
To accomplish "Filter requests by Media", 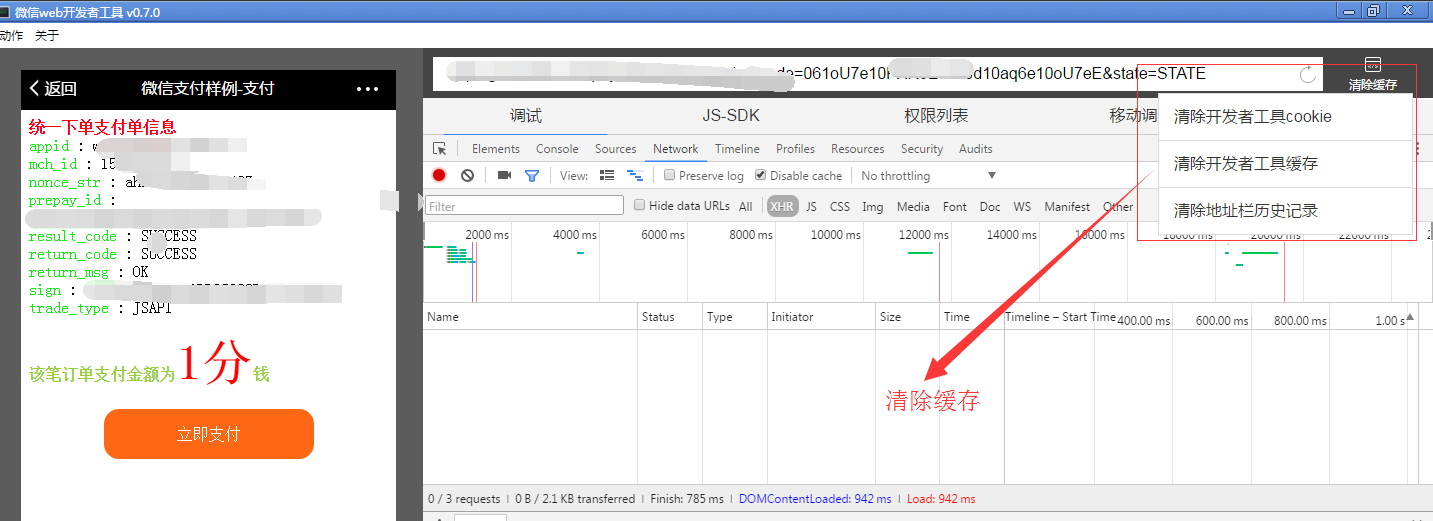I will (x=913, y=206).
